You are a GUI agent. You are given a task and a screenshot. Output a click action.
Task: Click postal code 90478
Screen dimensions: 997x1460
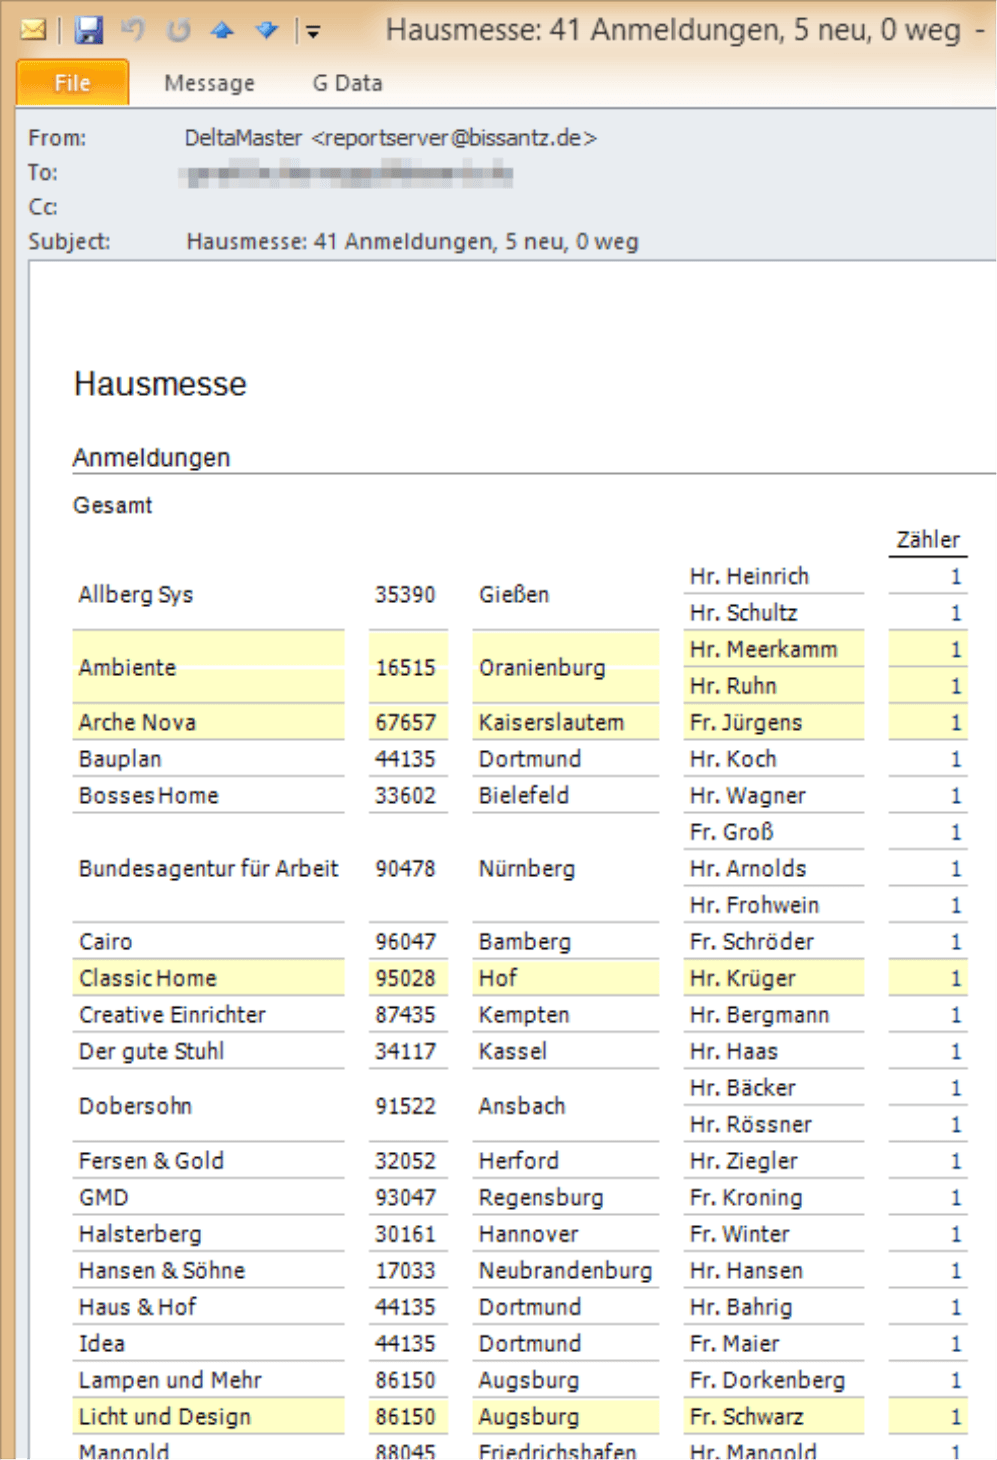point(405,868)
